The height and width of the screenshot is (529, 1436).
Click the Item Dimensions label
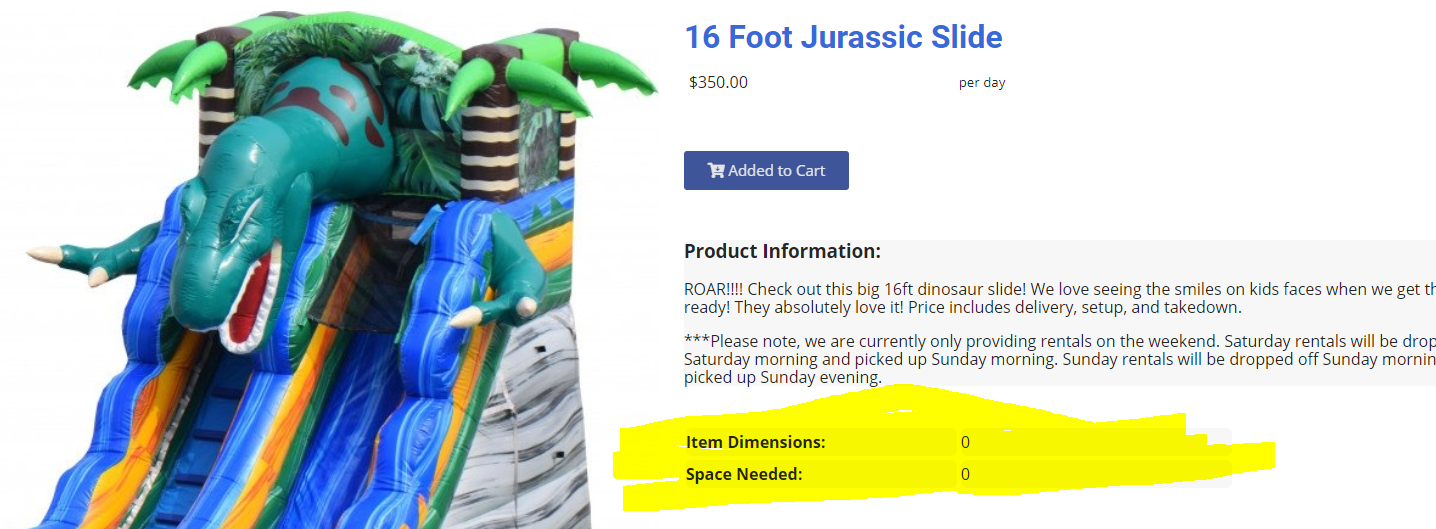click(756, 442)
